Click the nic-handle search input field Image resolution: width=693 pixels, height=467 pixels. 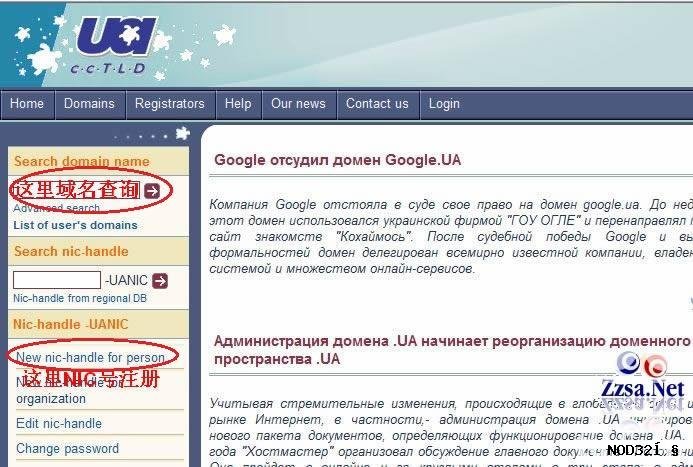click(57, 280)
